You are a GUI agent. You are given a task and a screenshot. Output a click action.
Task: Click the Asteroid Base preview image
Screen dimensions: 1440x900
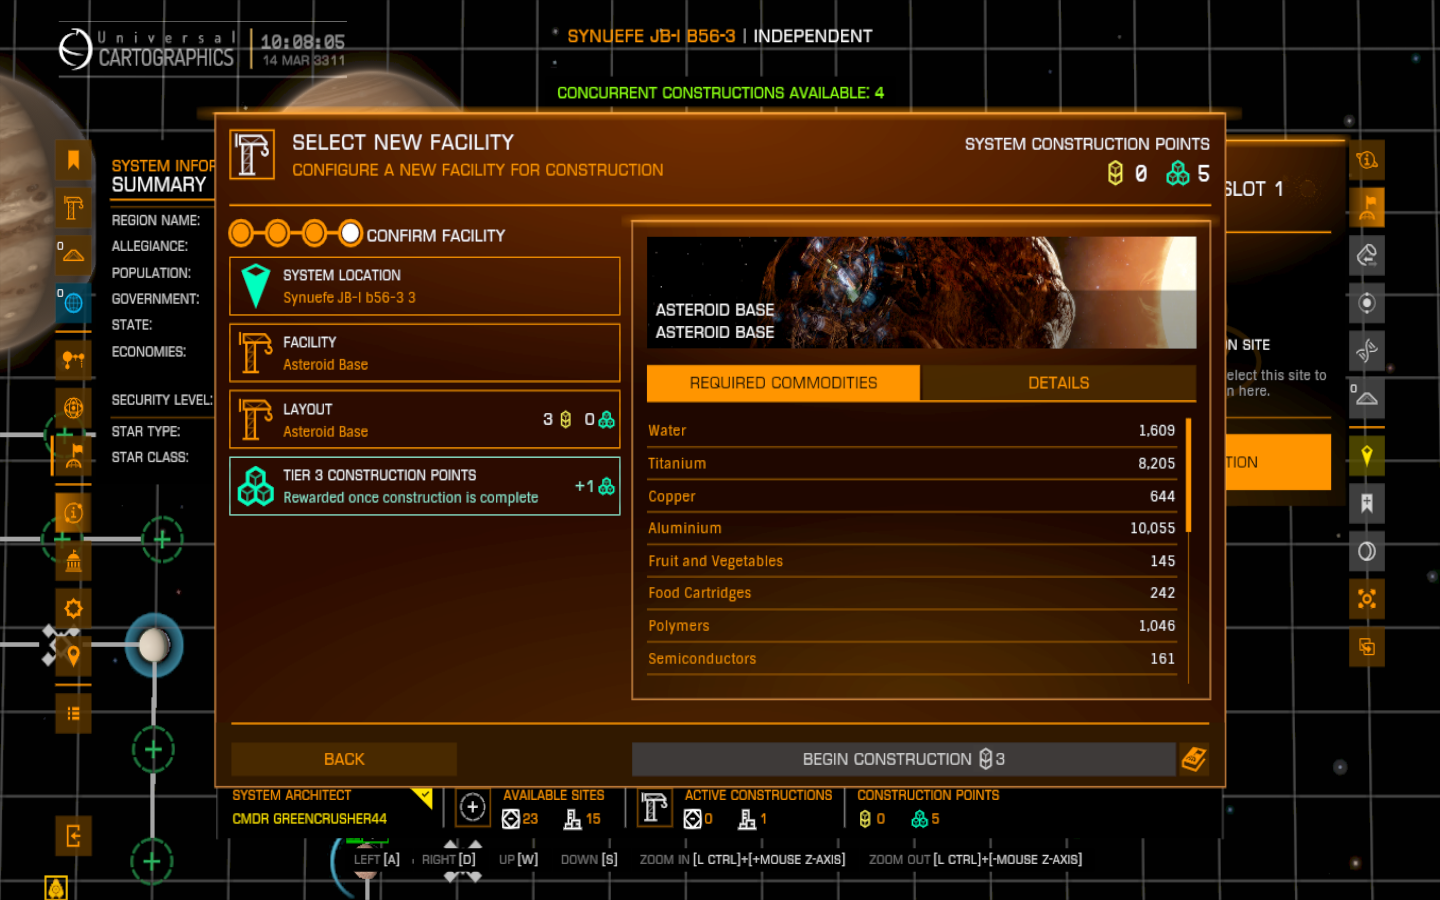[x=921, y=292]
